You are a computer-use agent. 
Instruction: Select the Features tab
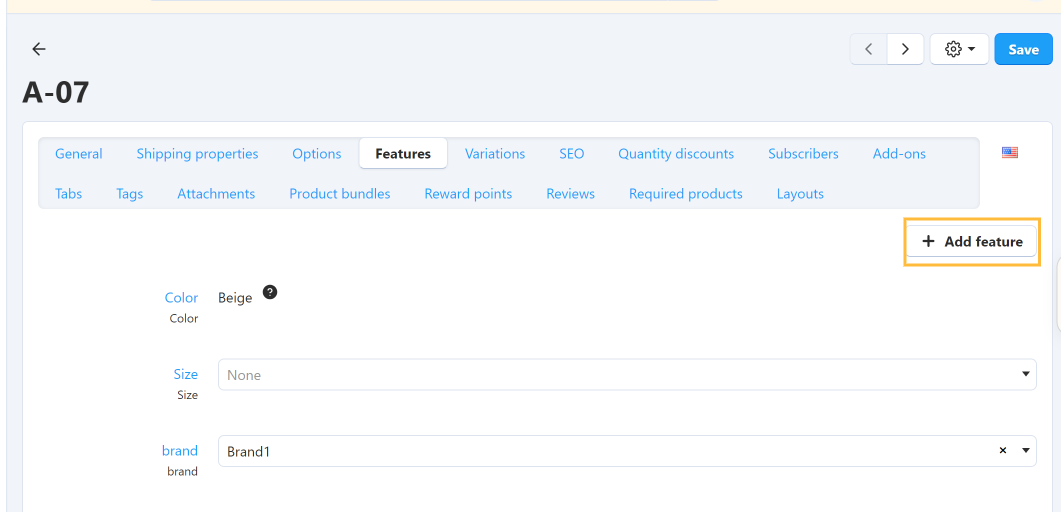[403, 154]
